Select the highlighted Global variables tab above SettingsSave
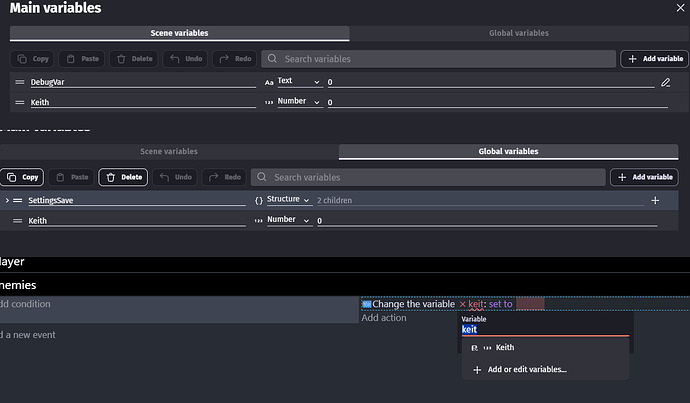 507,152
